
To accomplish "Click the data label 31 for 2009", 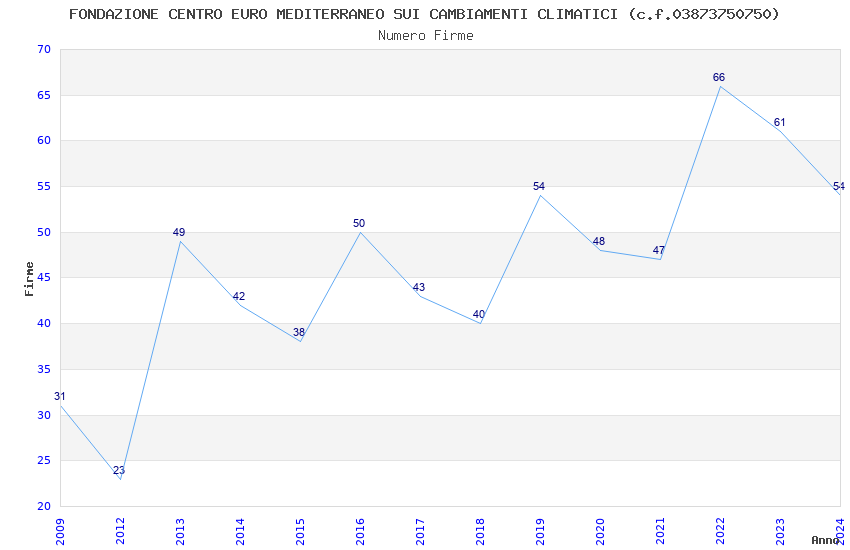I will tap(60, 397).
